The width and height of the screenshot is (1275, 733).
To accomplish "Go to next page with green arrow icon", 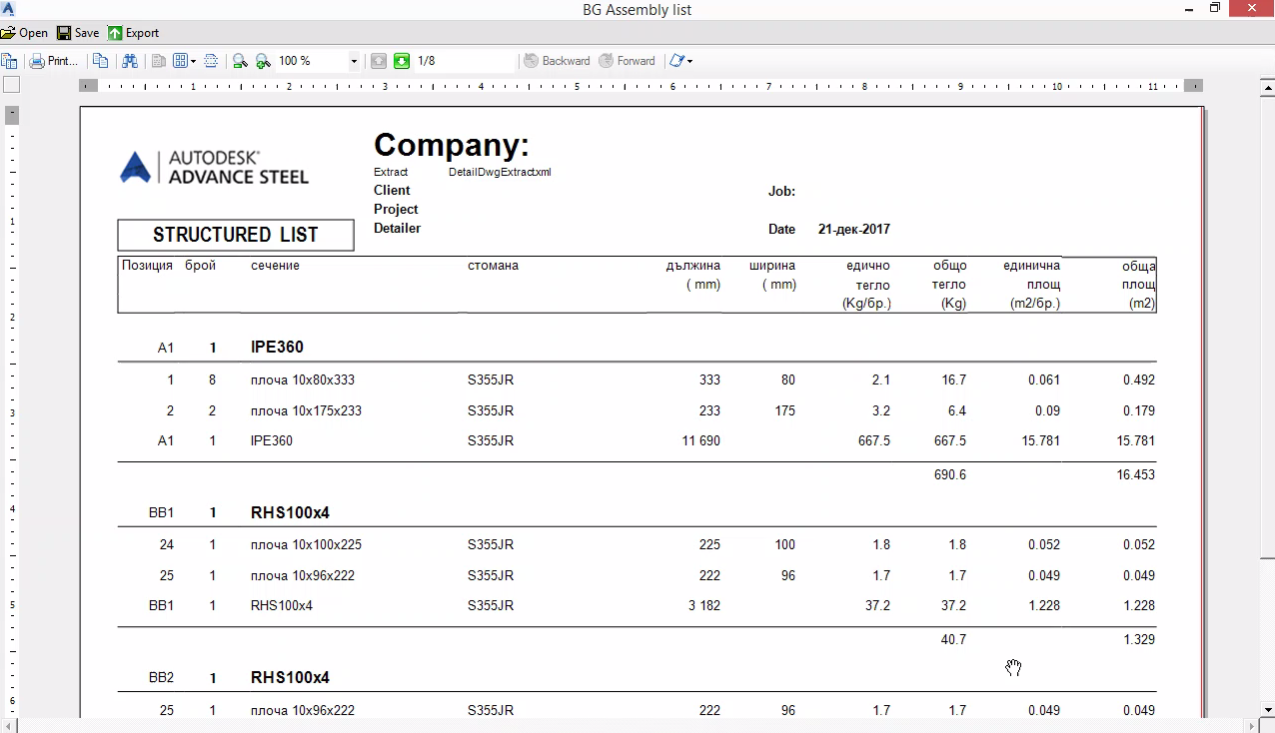I will 401,61.
